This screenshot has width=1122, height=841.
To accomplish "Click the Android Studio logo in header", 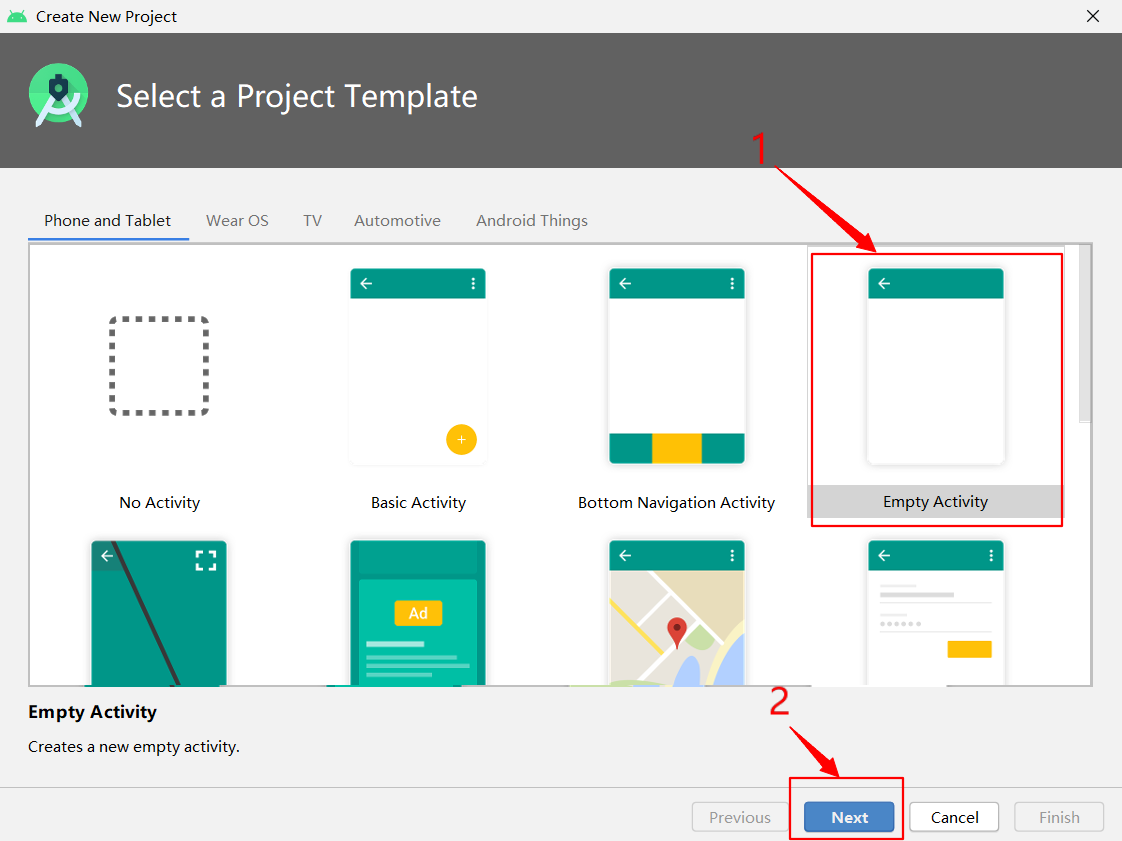I will click(59, 95).
